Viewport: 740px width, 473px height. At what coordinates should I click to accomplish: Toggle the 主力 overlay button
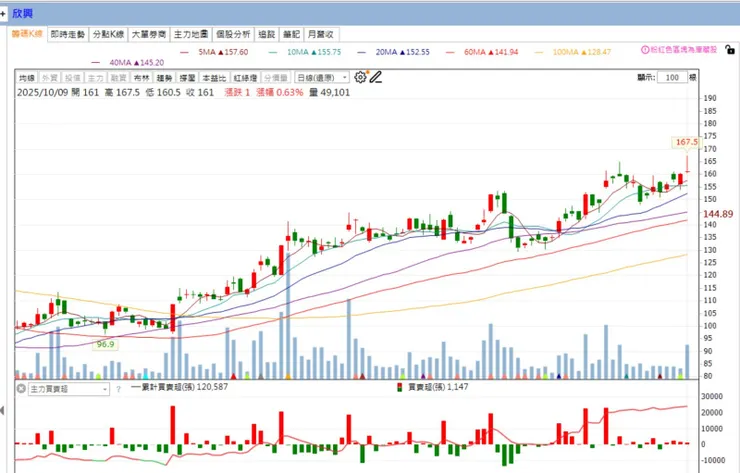coord(95,78)
